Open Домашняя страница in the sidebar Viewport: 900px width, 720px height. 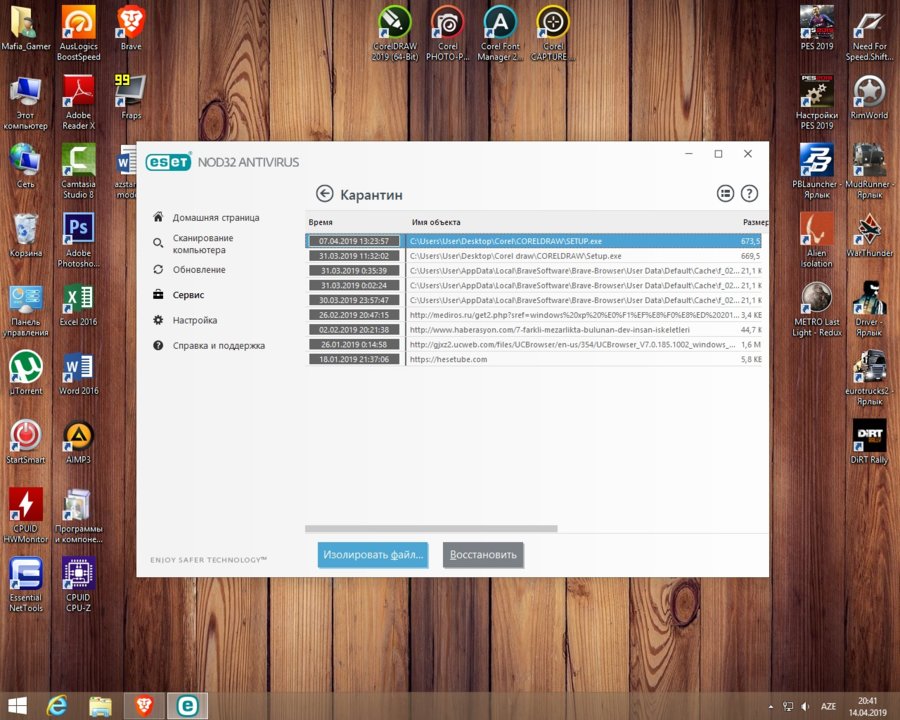coord(215,217)
